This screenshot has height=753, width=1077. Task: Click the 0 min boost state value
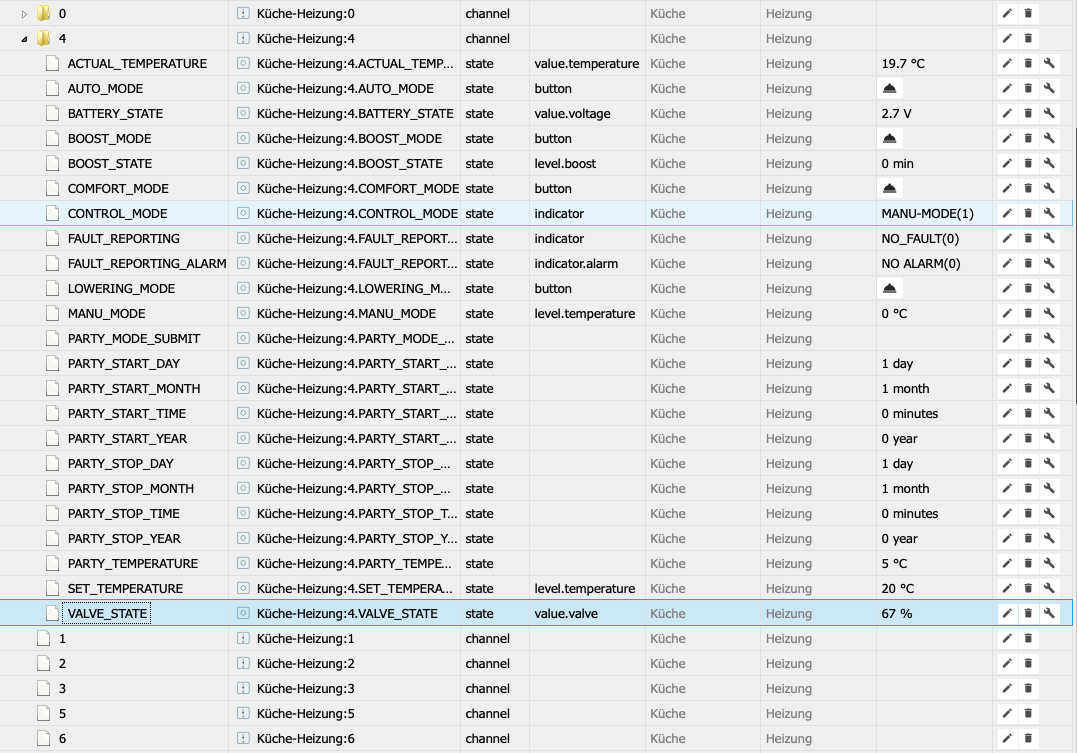pos(897,164)
